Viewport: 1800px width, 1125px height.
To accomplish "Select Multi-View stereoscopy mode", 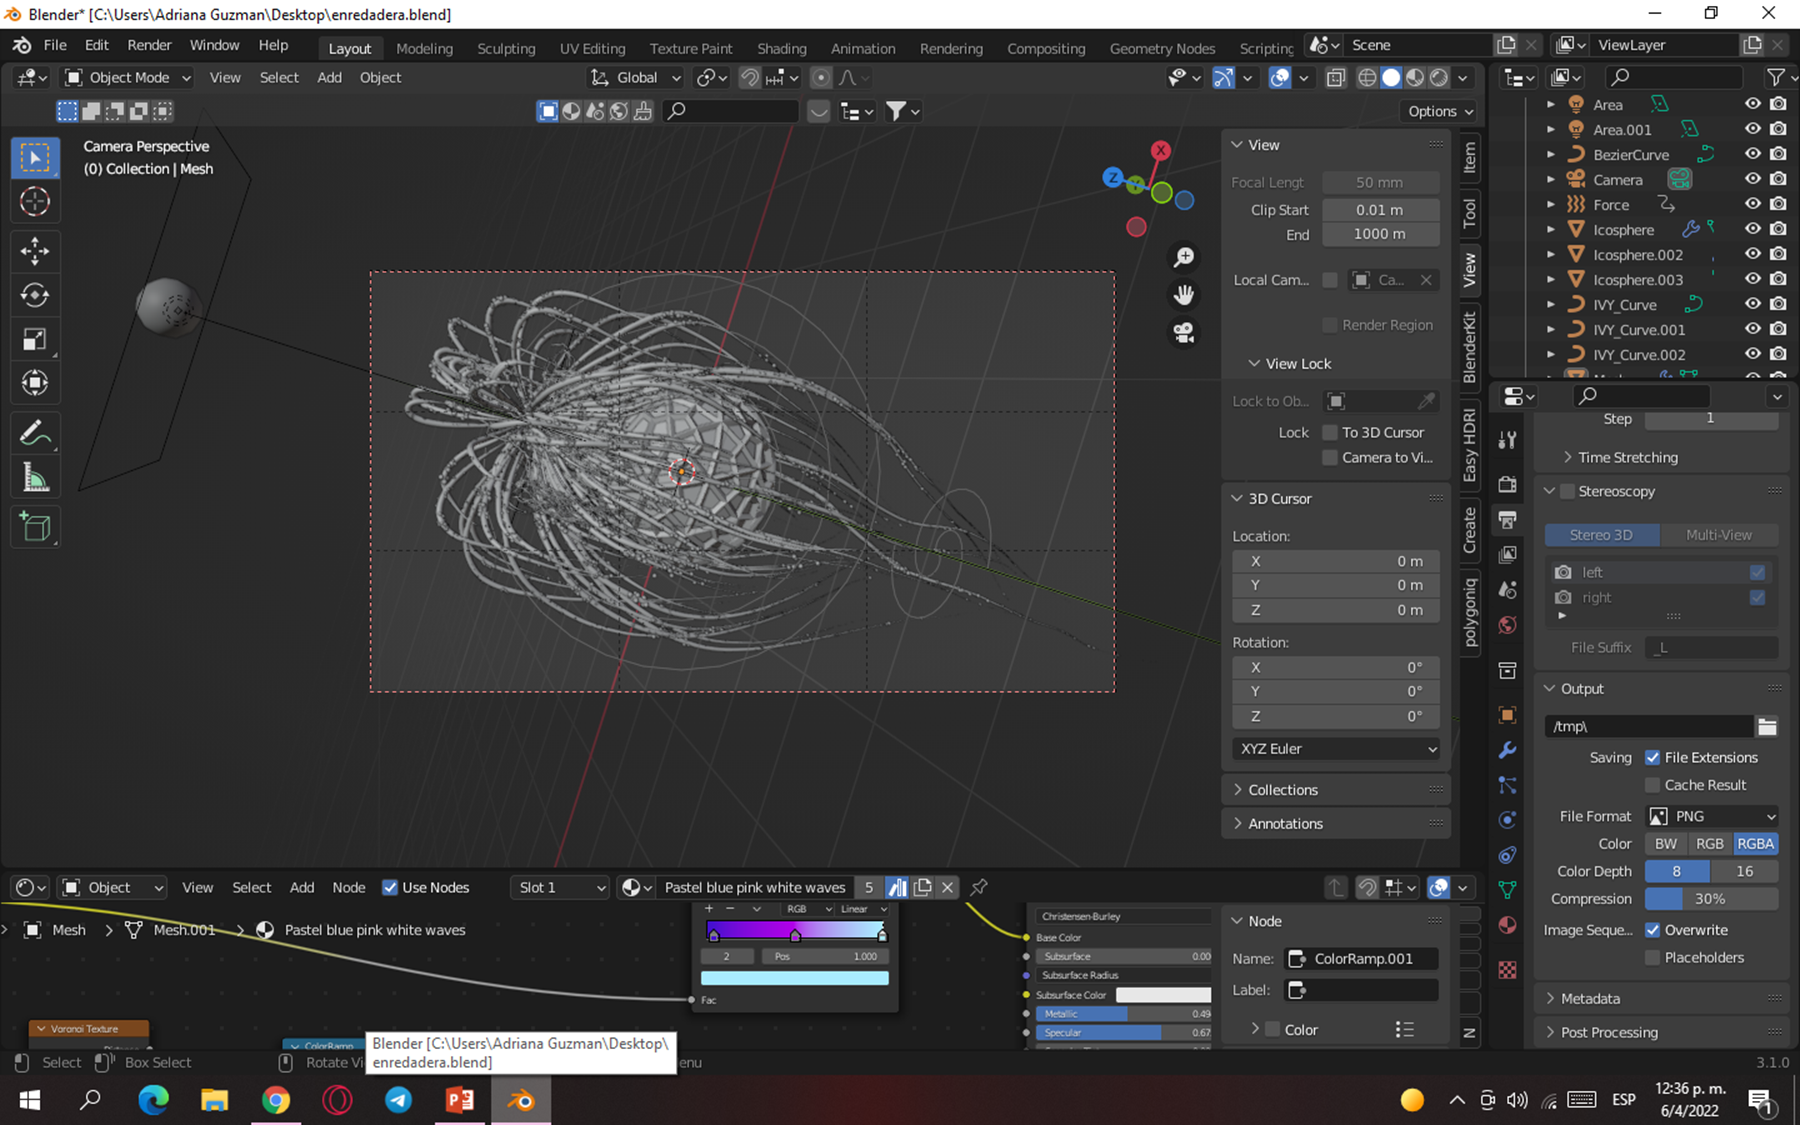I will pos(1719,535).
